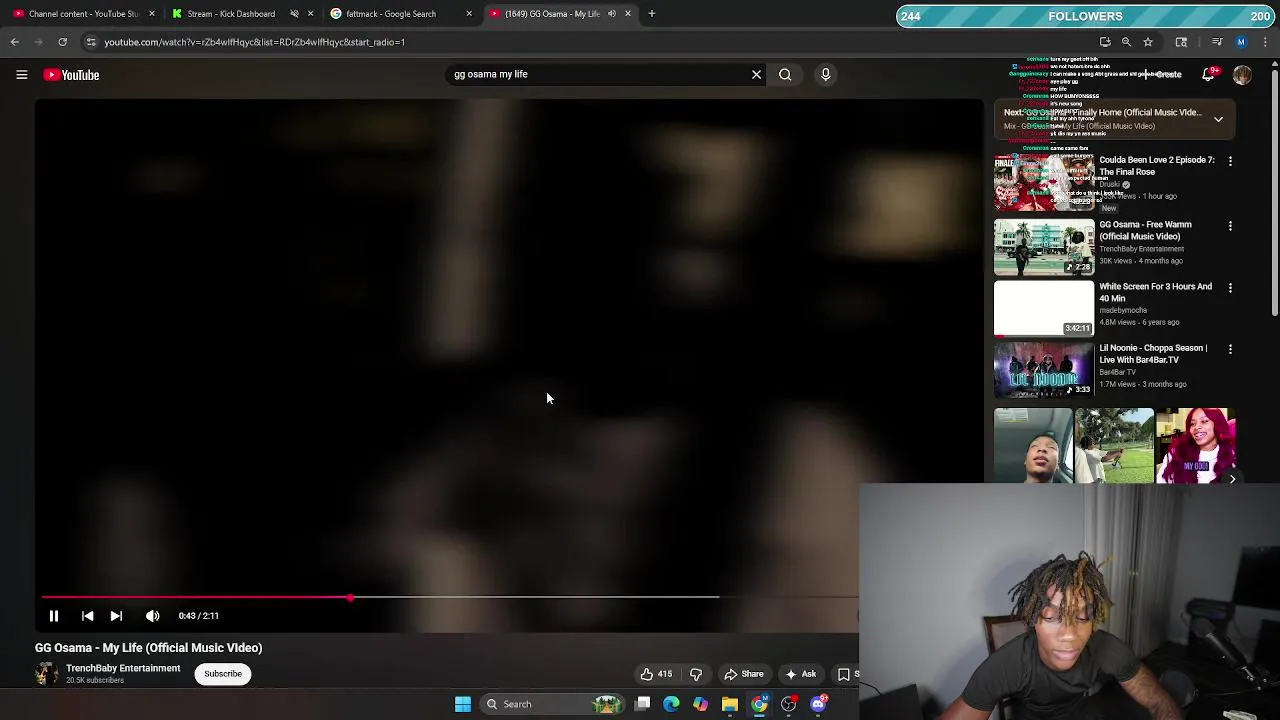
Task: Open the YouTube account avatar menu
Action: tap(1242, 75)
